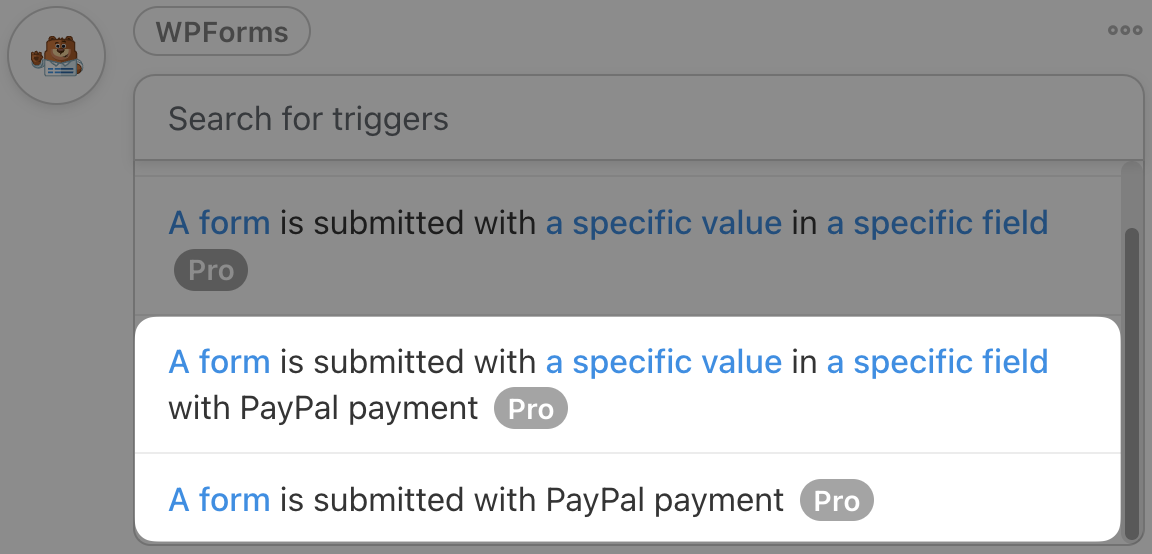Focus the Search for triggers field
The width and height of the screenshot is (1152, 554).
point(638,119)
